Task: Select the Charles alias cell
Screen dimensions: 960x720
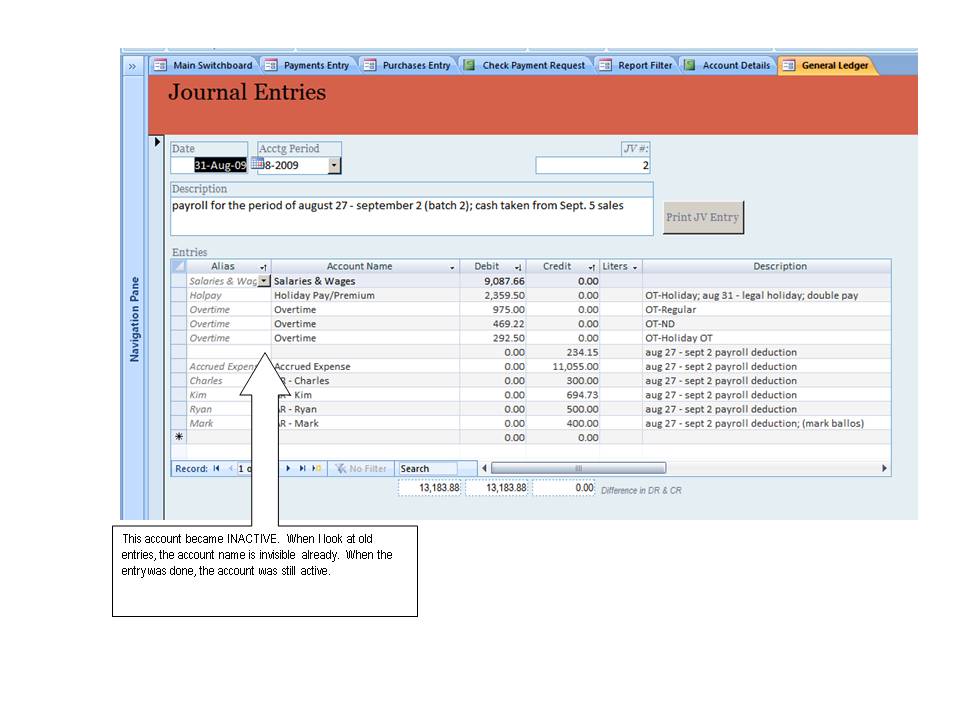Action: coord(219,381)
